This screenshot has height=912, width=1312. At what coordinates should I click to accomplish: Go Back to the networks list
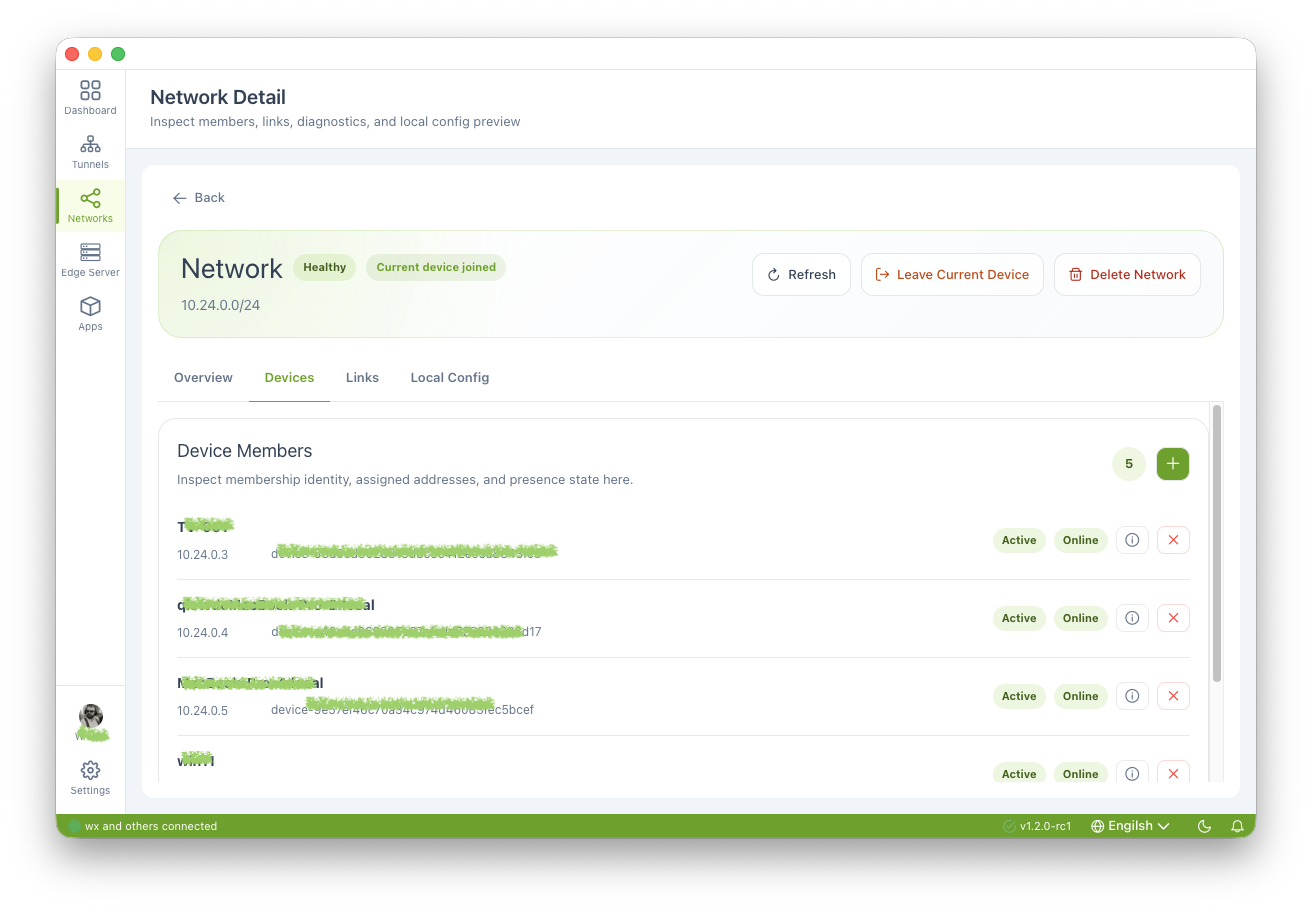pos(199,198)
